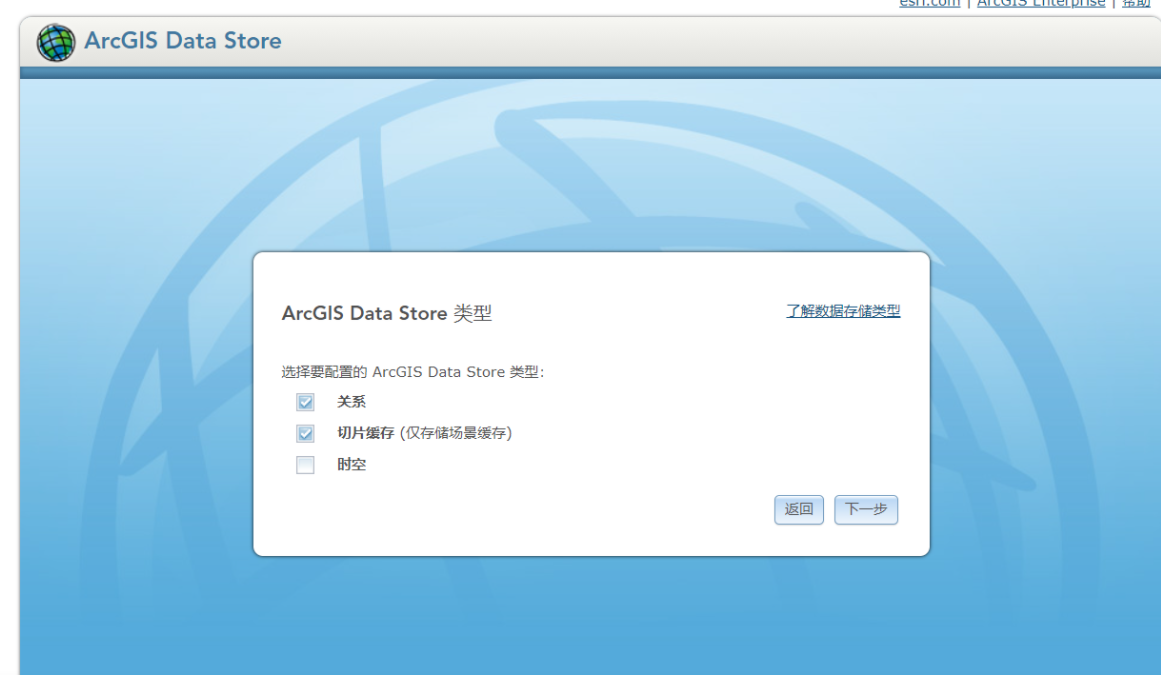
Task: Uncheck the 切片缓存 data store type
Action: [x=305, y=433]
